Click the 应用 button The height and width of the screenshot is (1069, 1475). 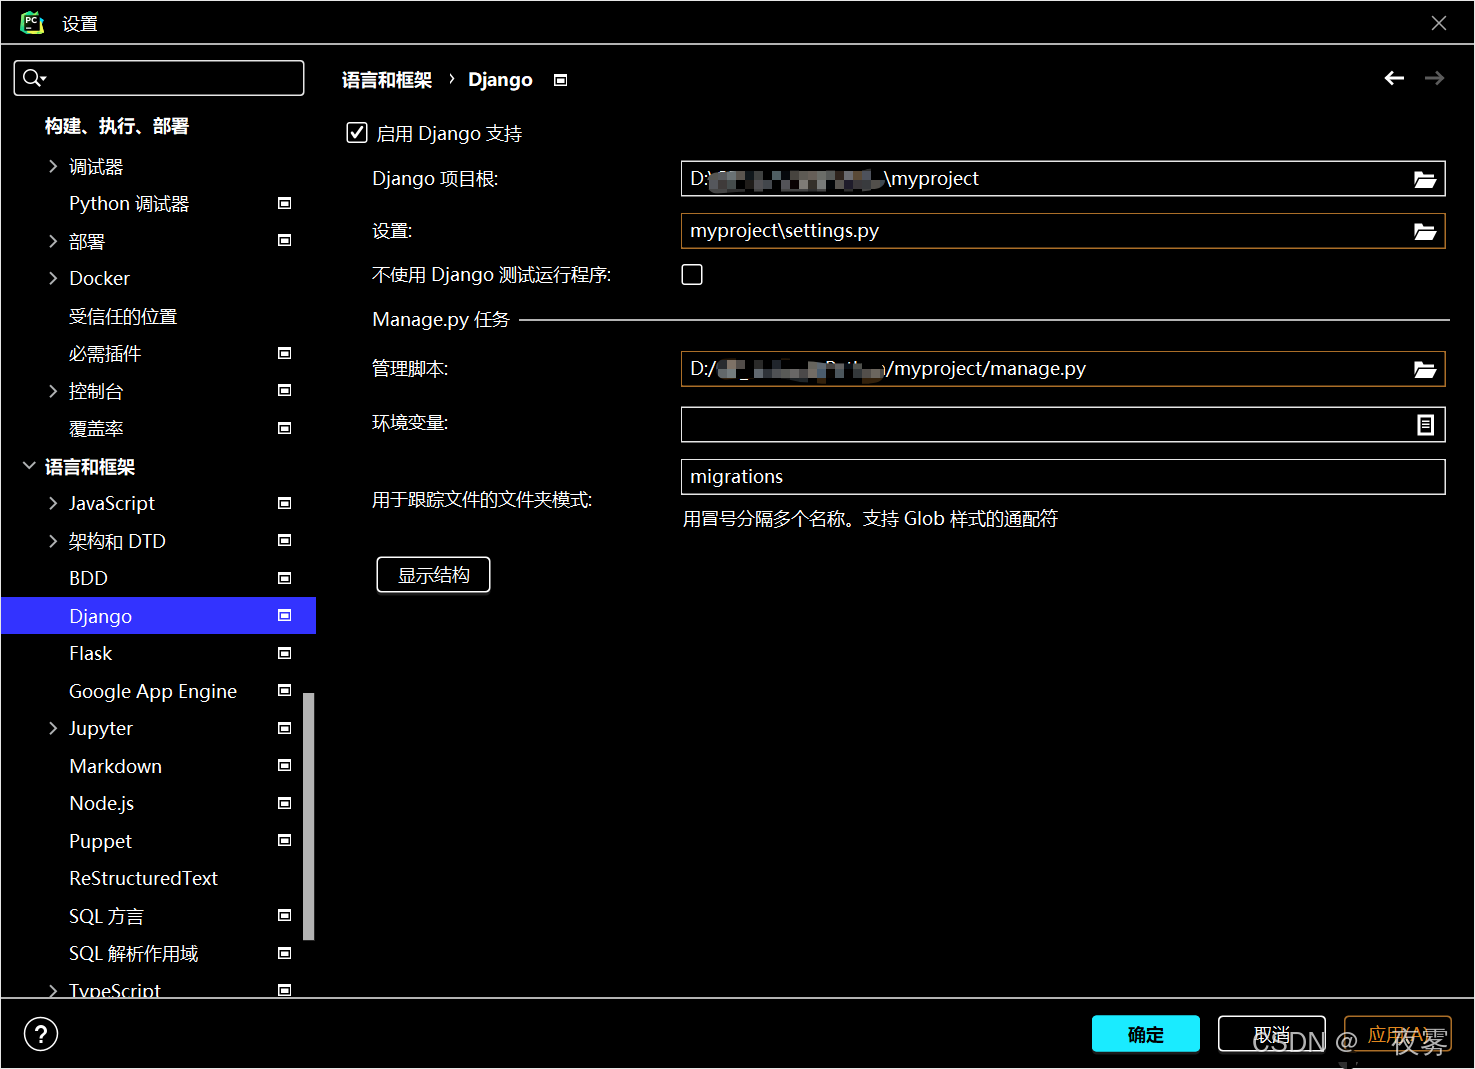(x=1397, y=1034)
